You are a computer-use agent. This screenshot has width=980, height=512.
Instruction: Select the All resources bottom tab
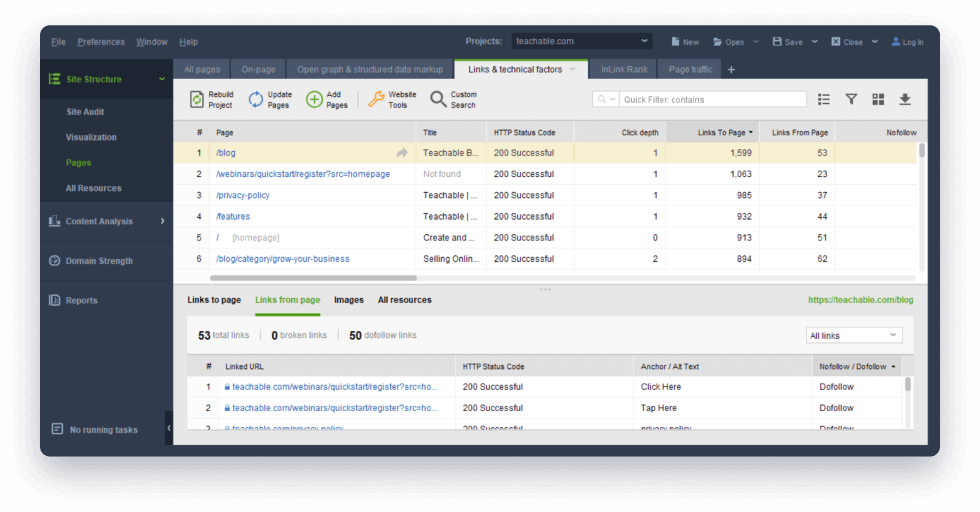pyautogui.click(x=404, y=300)
